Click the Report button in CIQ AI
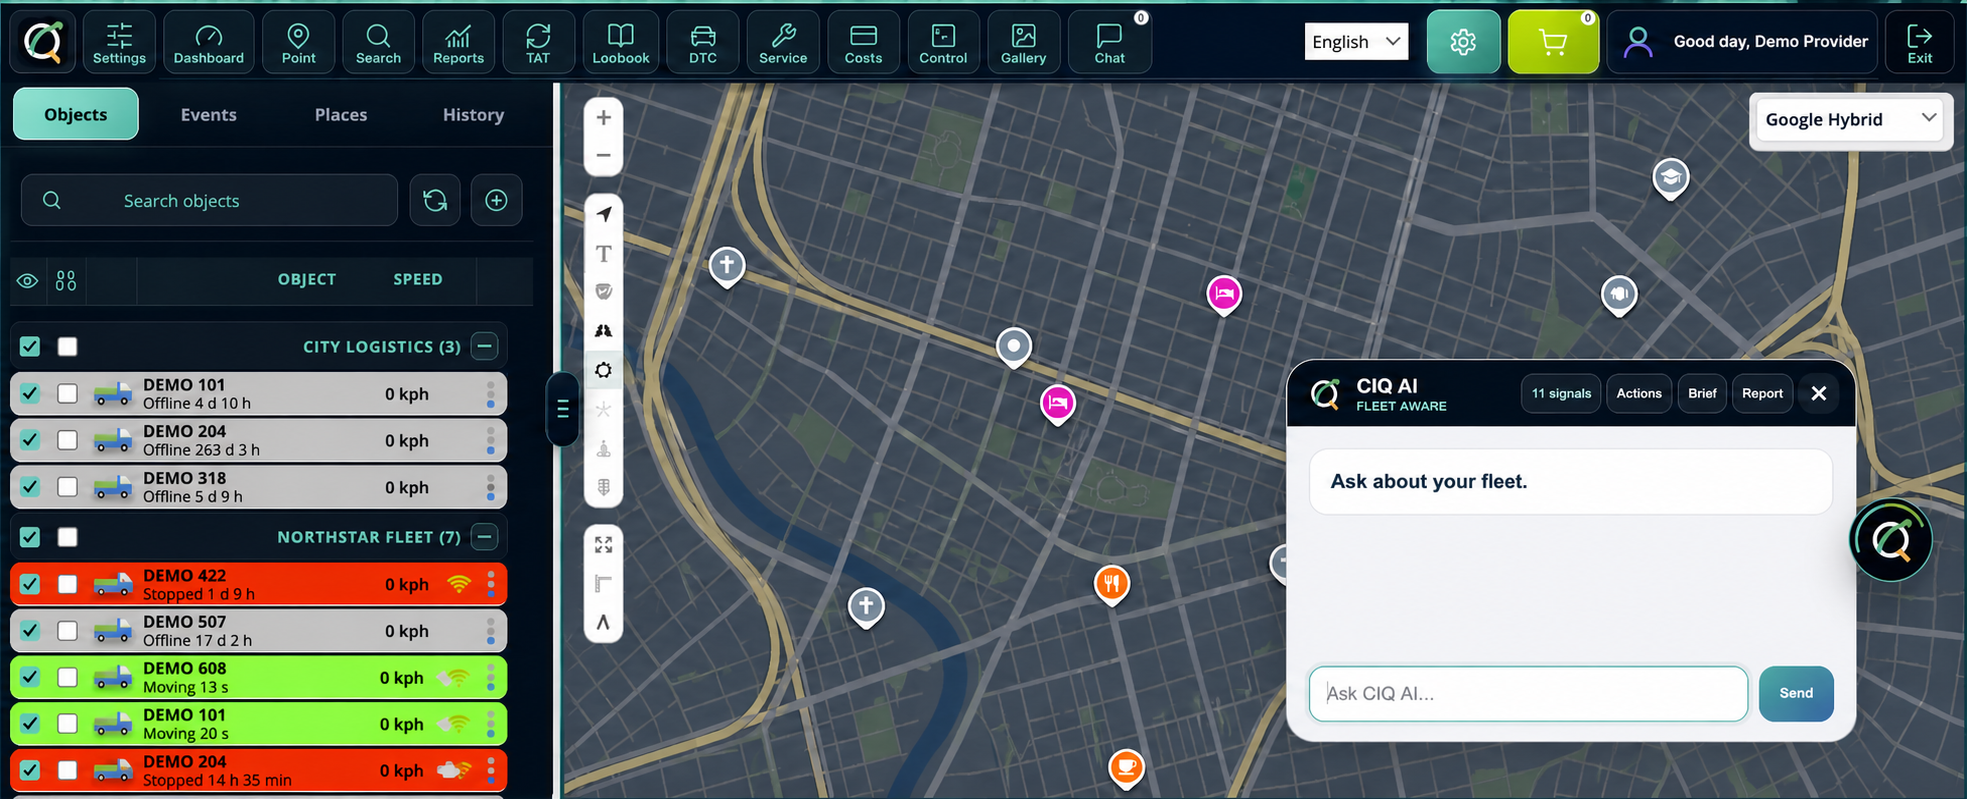 1762,393
